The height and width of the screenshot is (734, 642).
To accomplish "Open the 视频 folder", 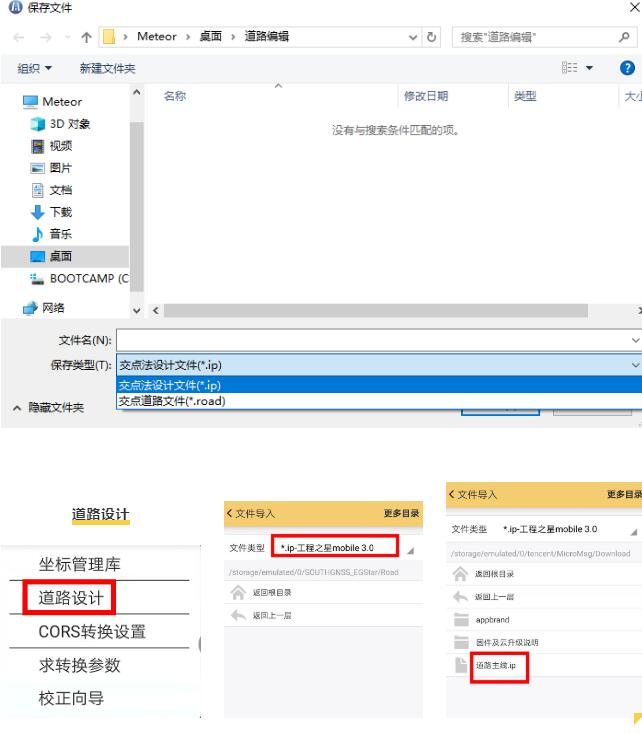I will click(52, 146).
